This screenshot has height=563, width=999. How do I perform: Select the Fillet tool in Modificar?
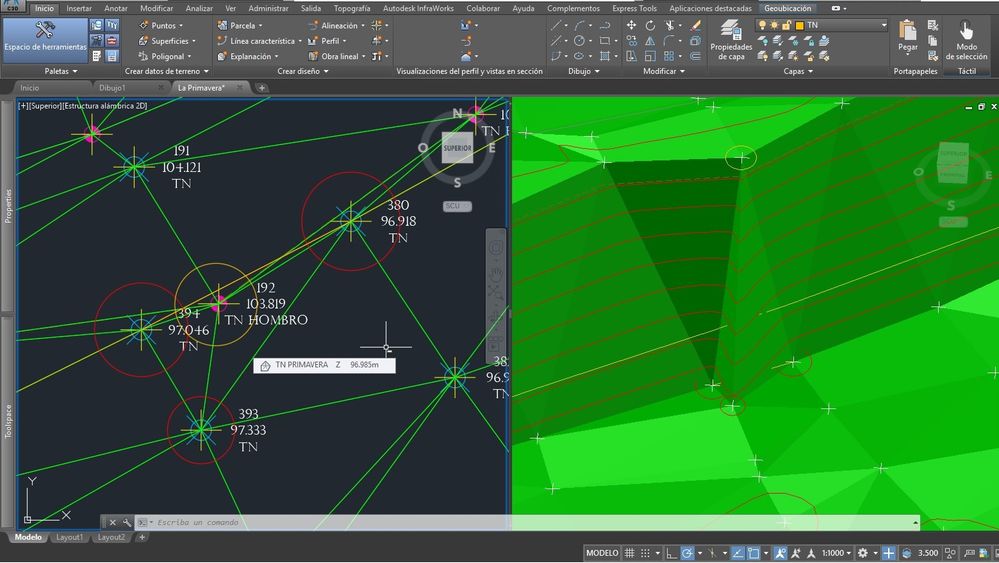point(668,41)
